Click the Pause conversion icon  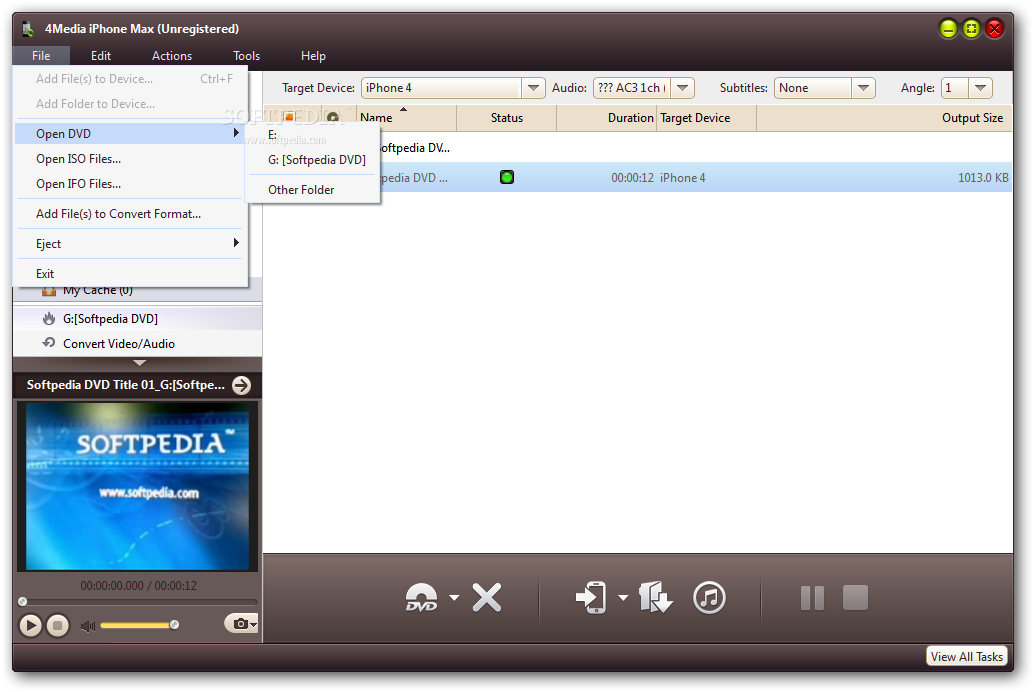[x=812, y=598]
